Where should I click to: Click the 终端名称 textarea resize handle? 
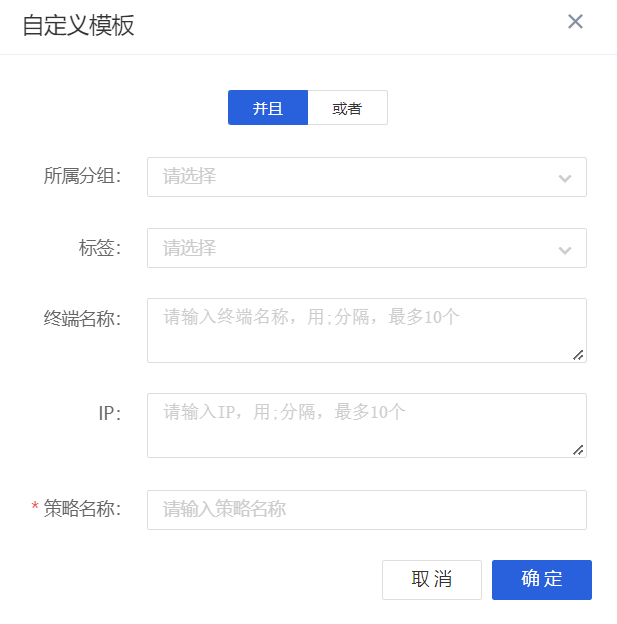(578, 354)
